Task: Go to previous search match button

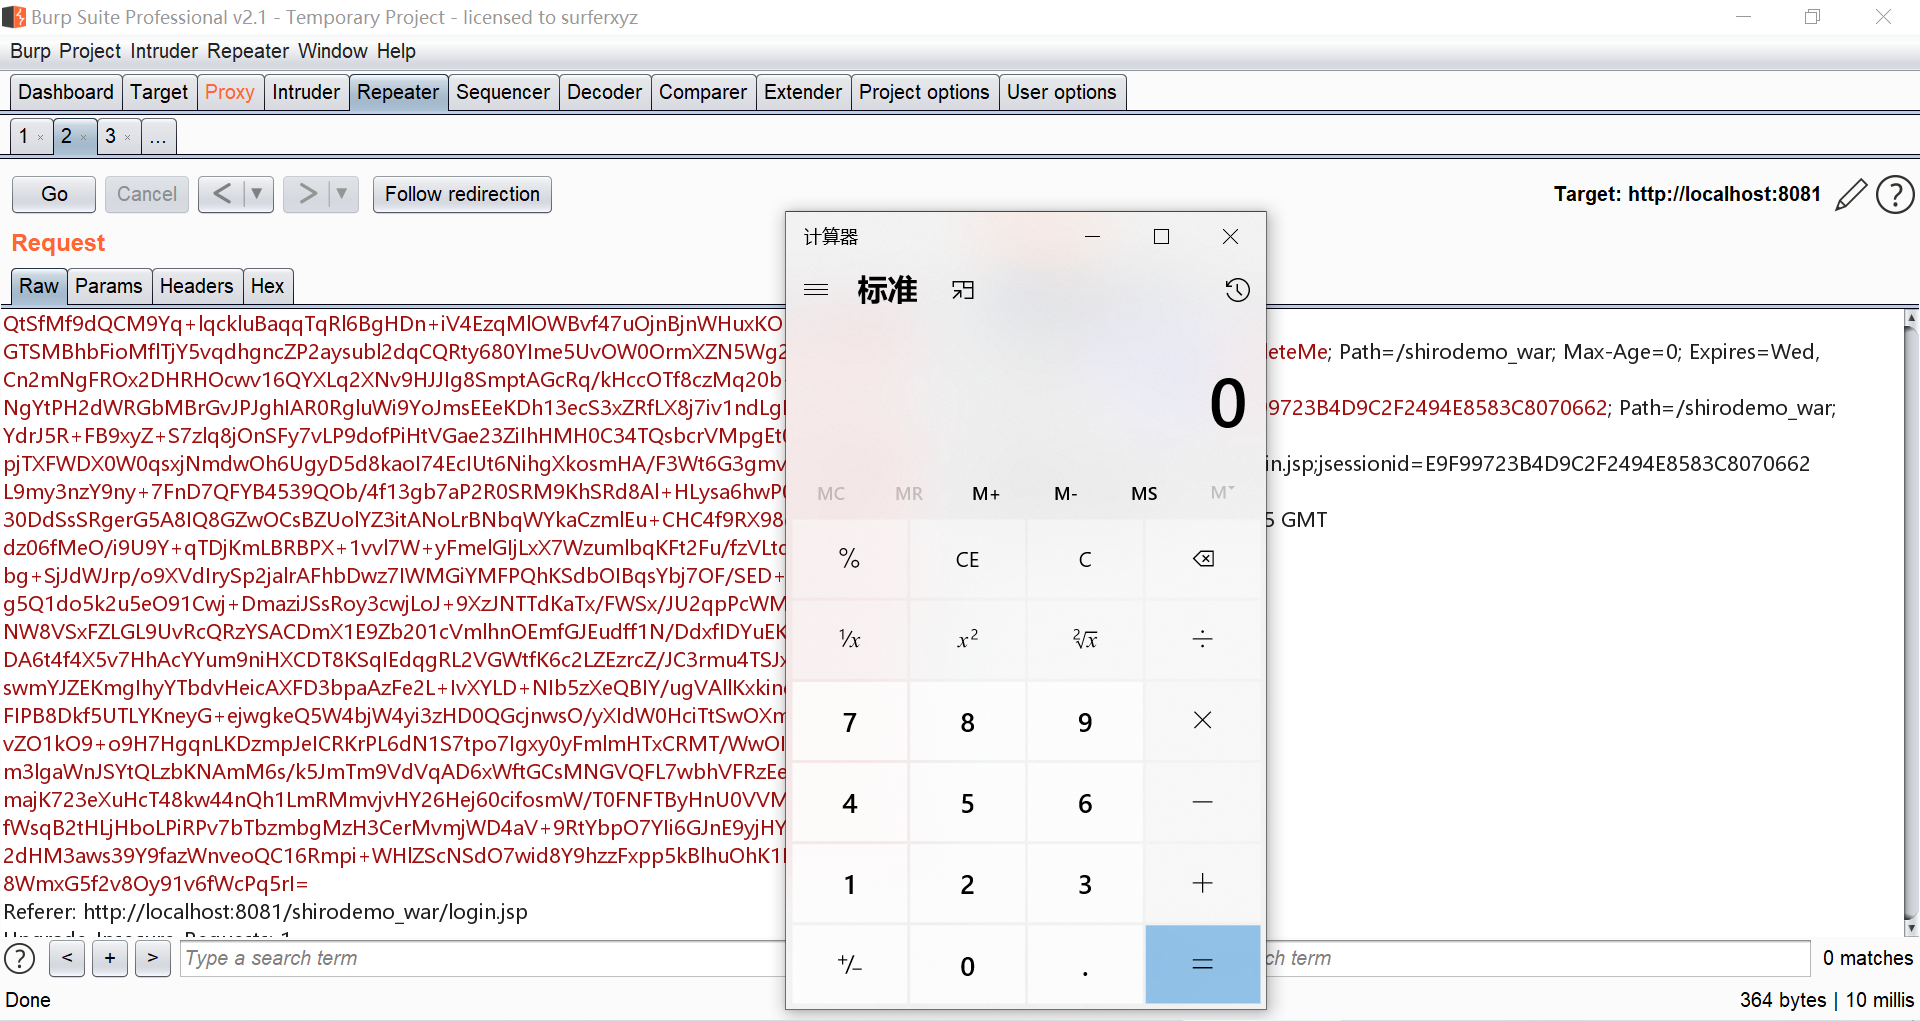Action: (x=67, y=958)
